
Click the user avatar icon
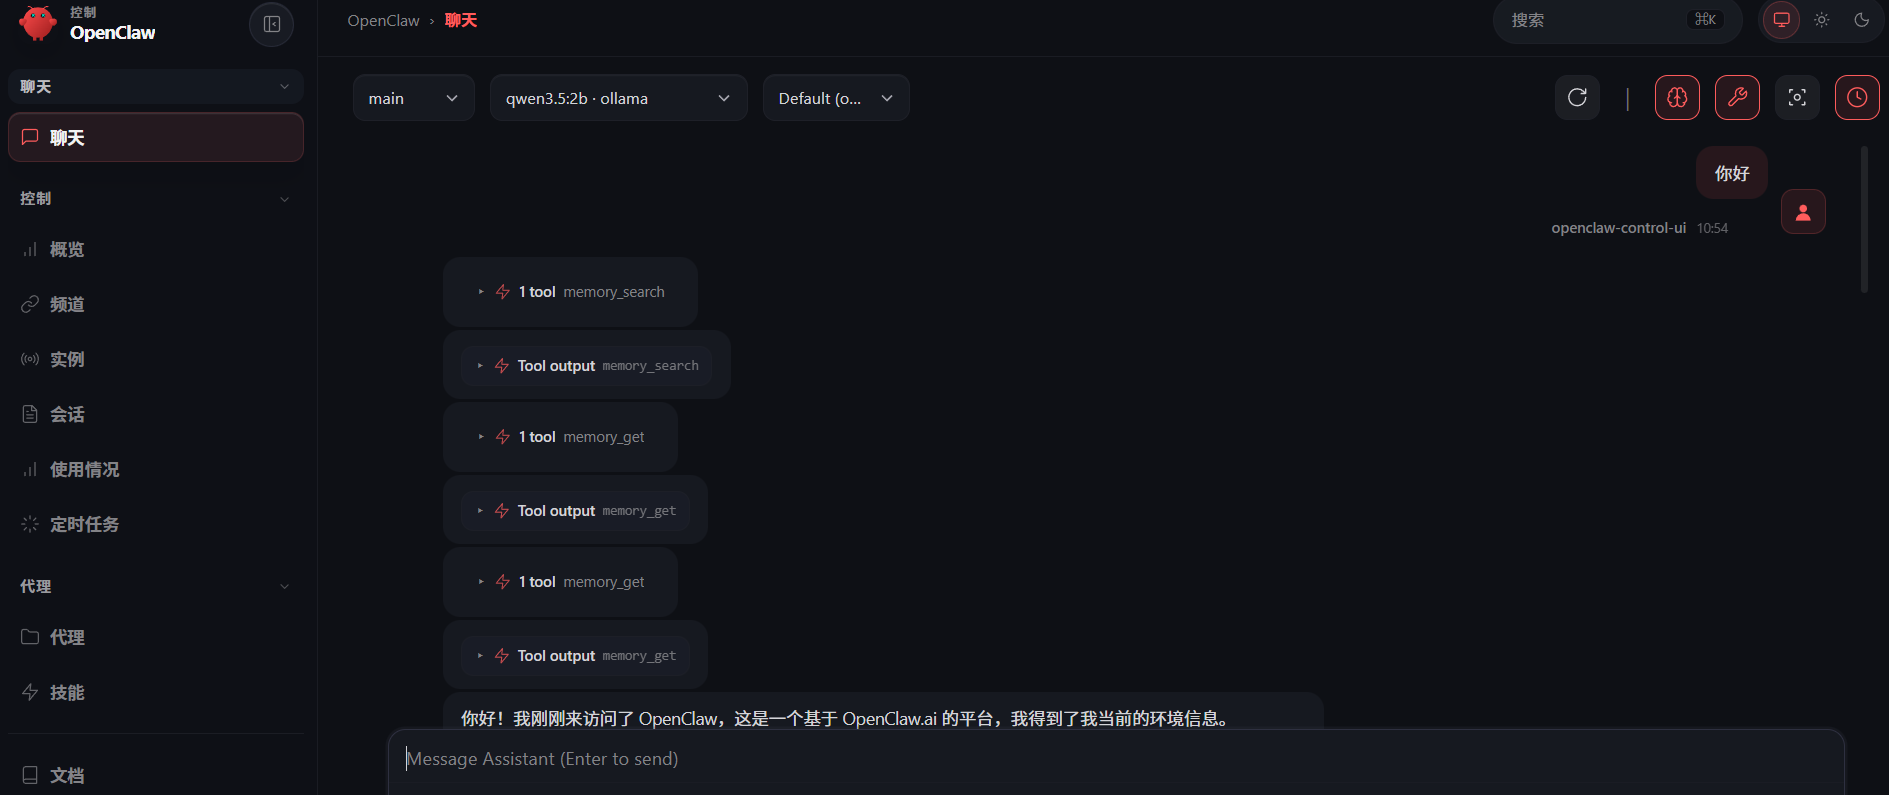[x=1803, y=212]
